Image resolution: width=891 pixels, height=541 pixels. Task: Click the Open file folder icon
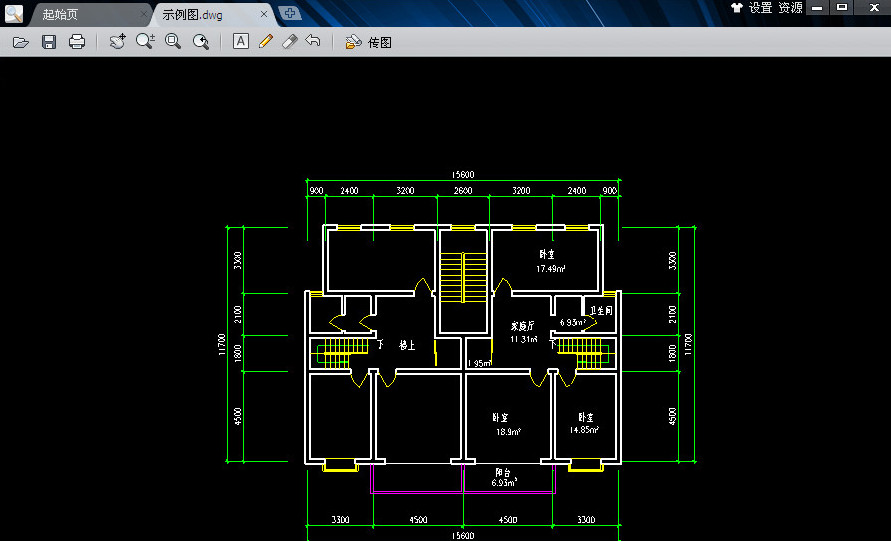pos(20,42)
